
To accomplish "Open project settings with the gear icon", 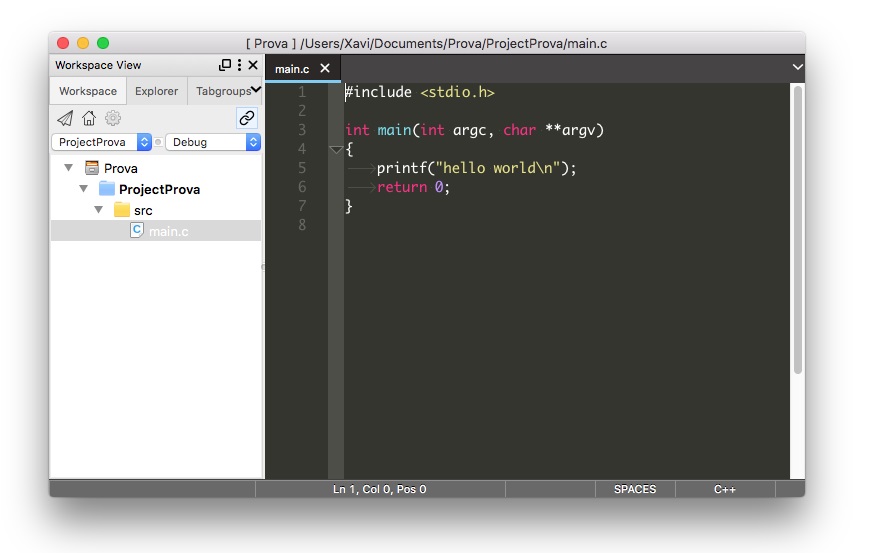I will pos(113,118).
